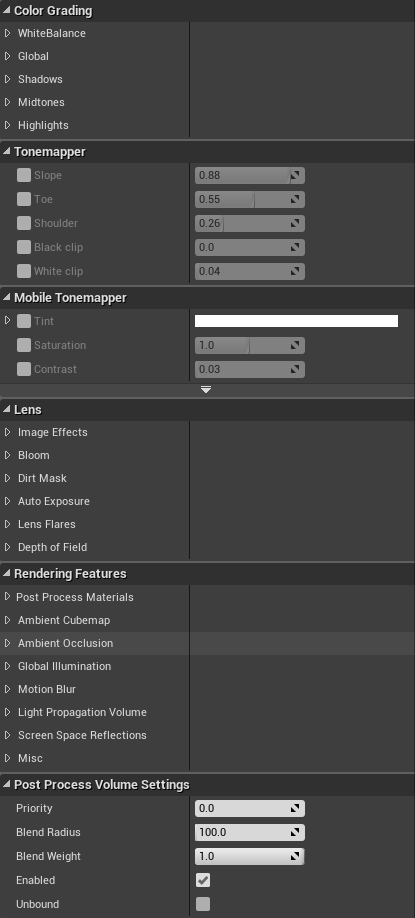
Task: Expand the Ambient Occlusion category
Action: click(8, 643)
